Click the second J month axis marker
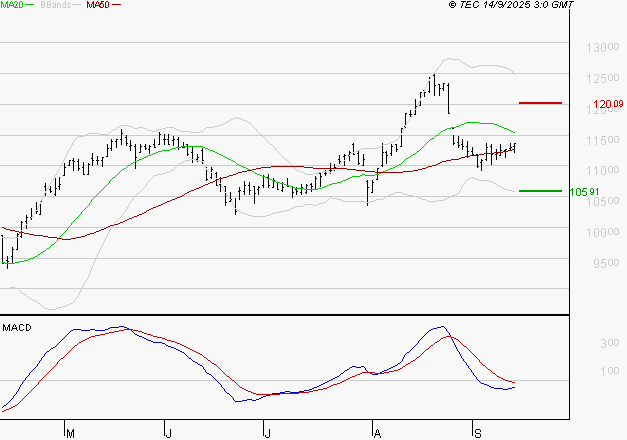This screenshot has width=627, height=440. 267,433
